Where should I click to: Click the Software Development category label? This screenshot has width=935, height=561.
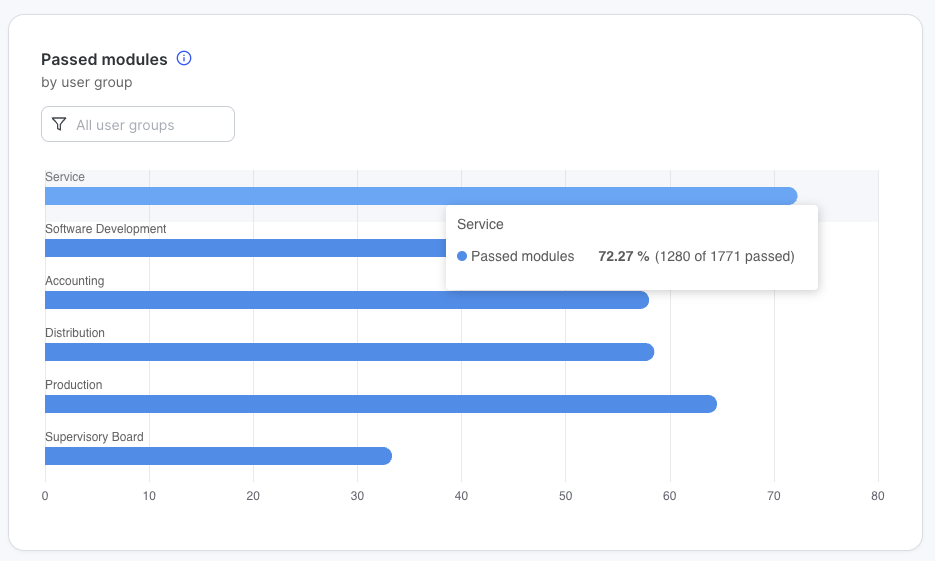pyautogui.click(x=105, y=229)
